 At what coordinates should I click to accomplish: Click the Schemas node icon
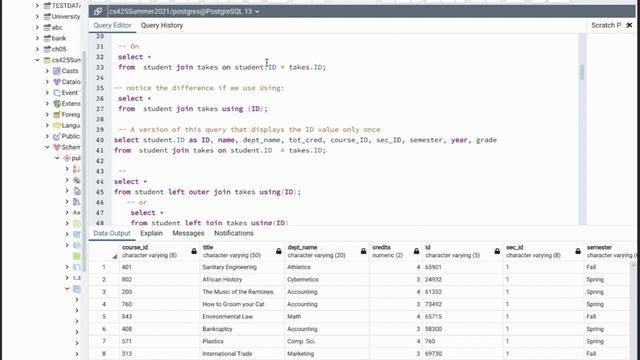coord(57,147)
